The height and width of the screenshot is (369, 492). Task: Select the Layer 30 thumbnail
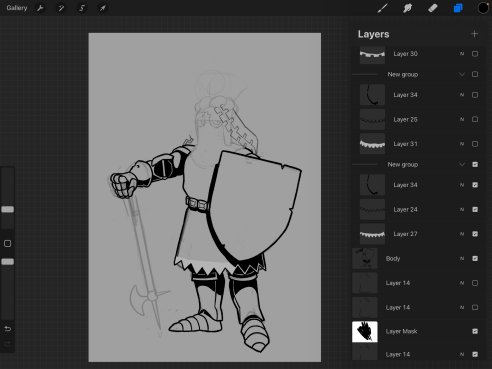(x=372, y=55)
